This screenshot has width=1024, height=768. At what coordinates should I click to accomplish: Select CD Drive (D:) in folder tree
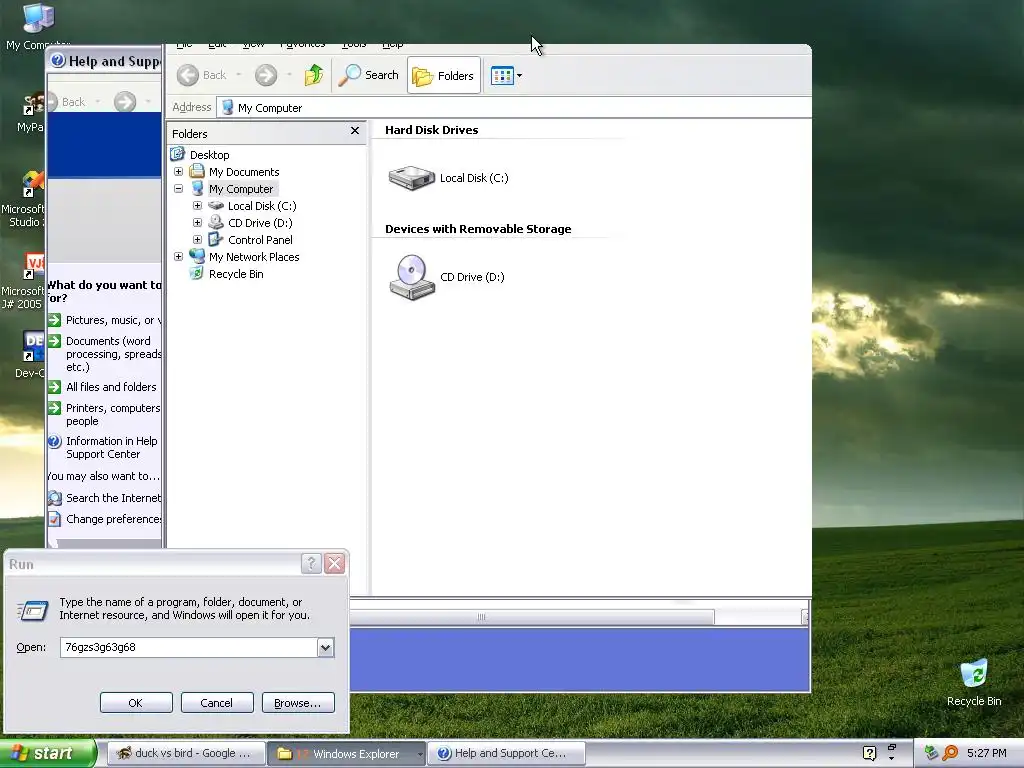[260, 223]
